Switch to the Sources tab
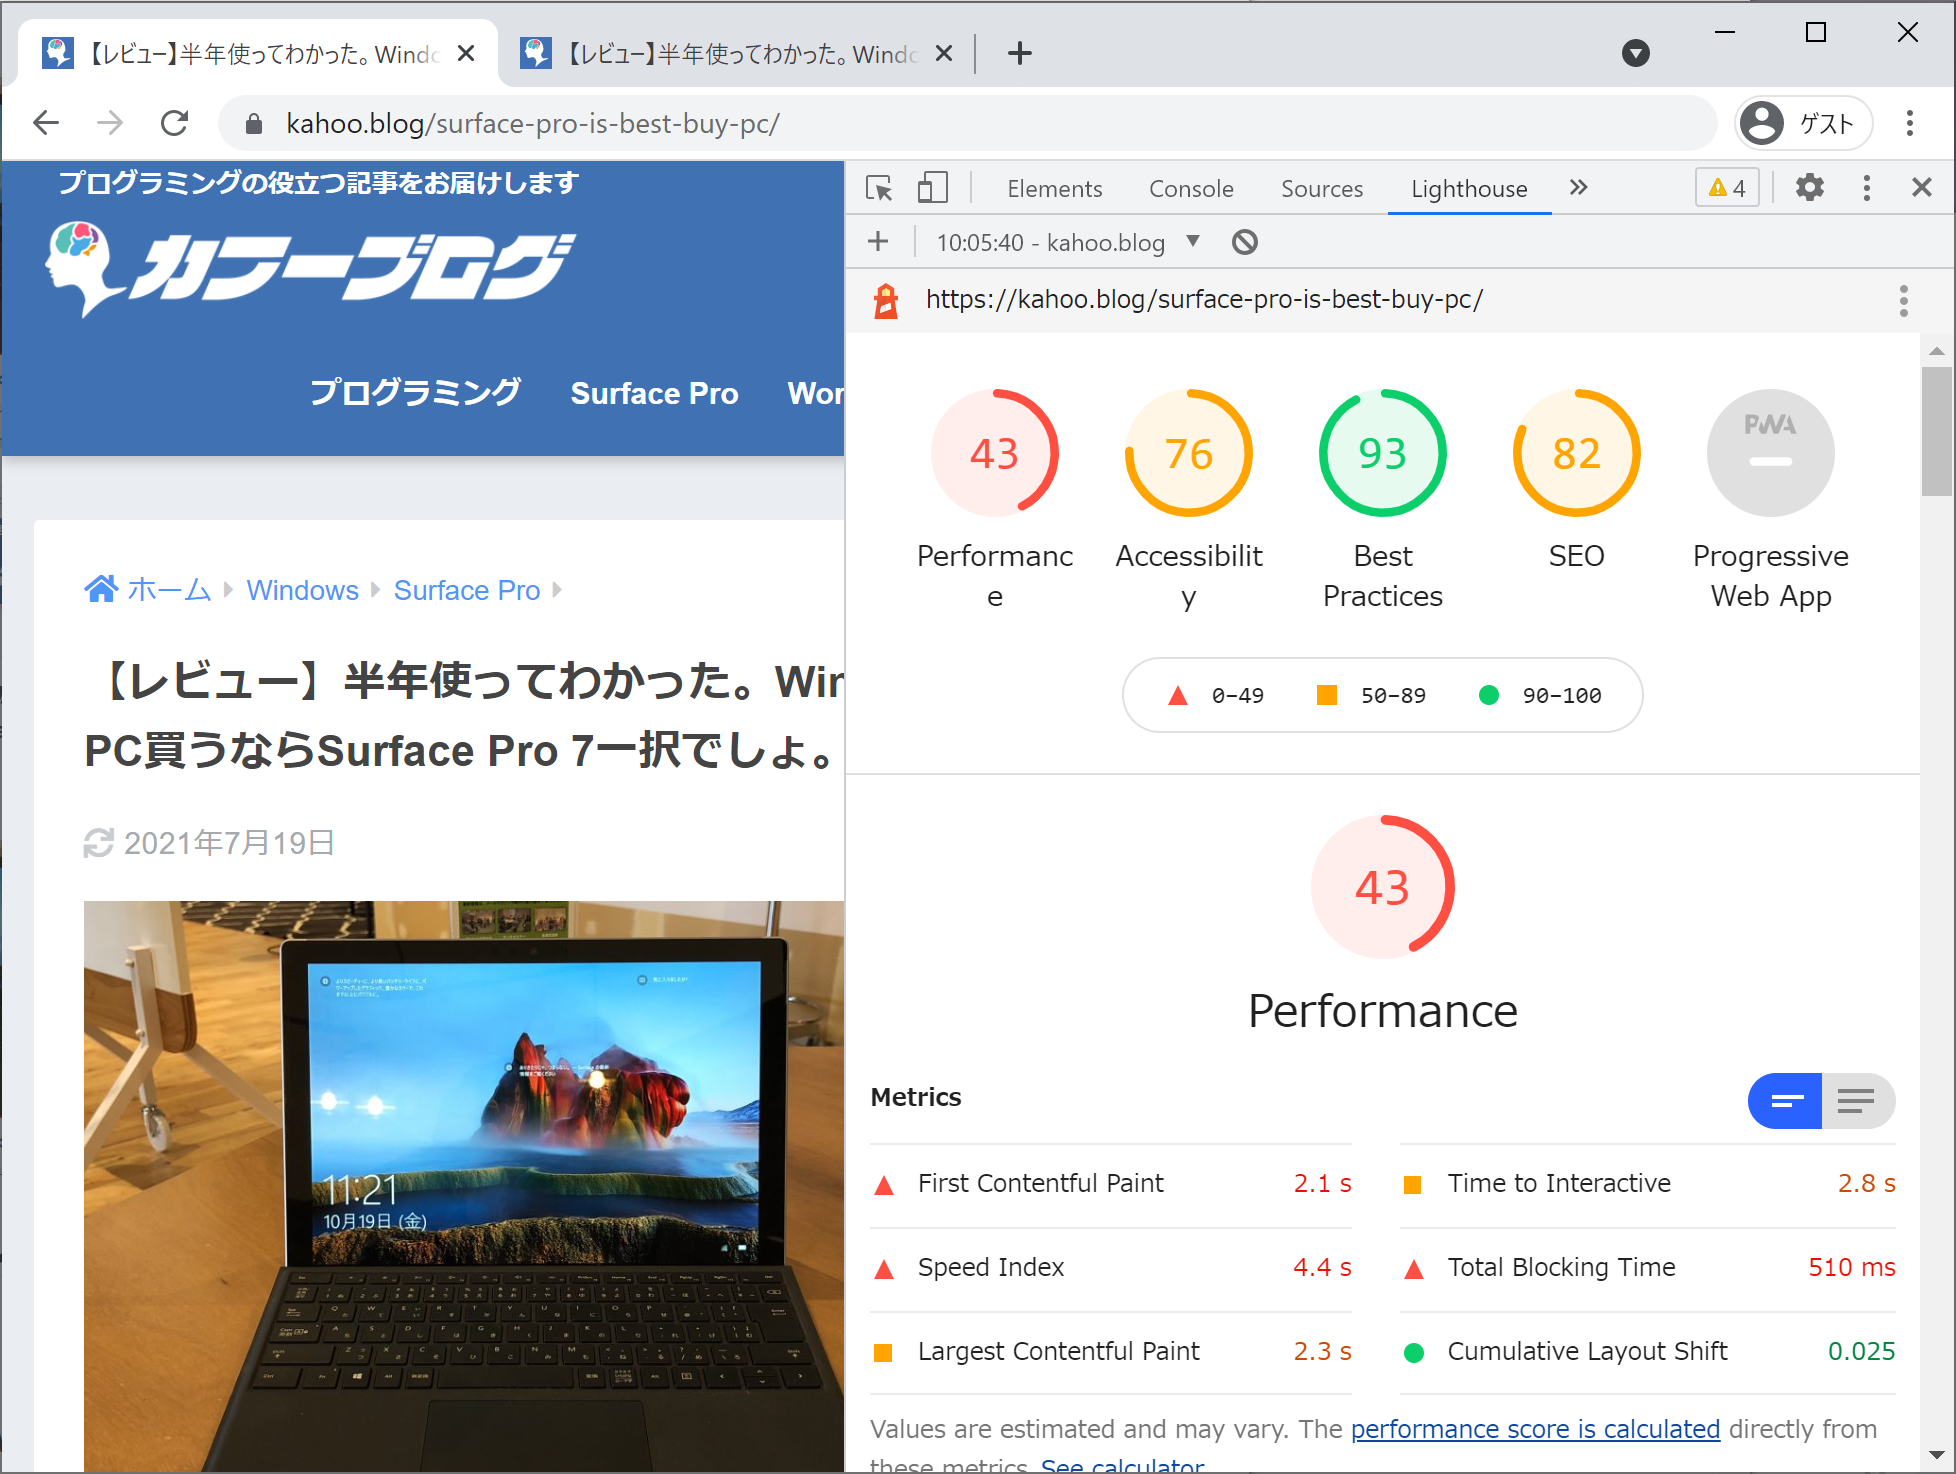The height and width of the screenshot is (1474, 1956). 1321,189
